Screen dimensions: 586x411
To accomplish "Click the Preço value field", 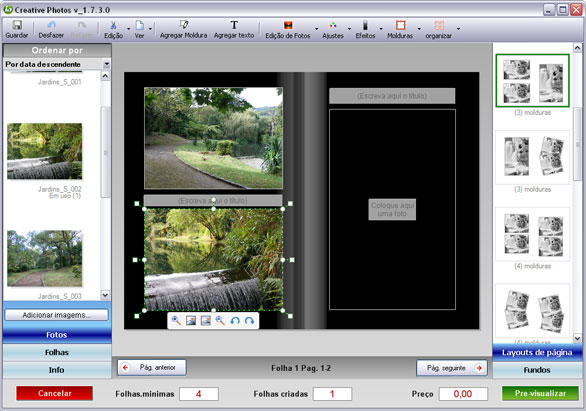I will click(x=463, y=394).
